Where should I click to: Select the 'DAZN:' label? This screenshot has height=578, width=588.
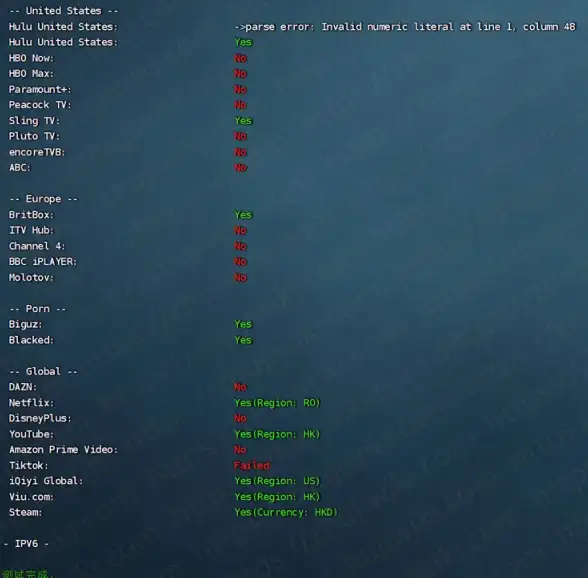coord(23,387)
